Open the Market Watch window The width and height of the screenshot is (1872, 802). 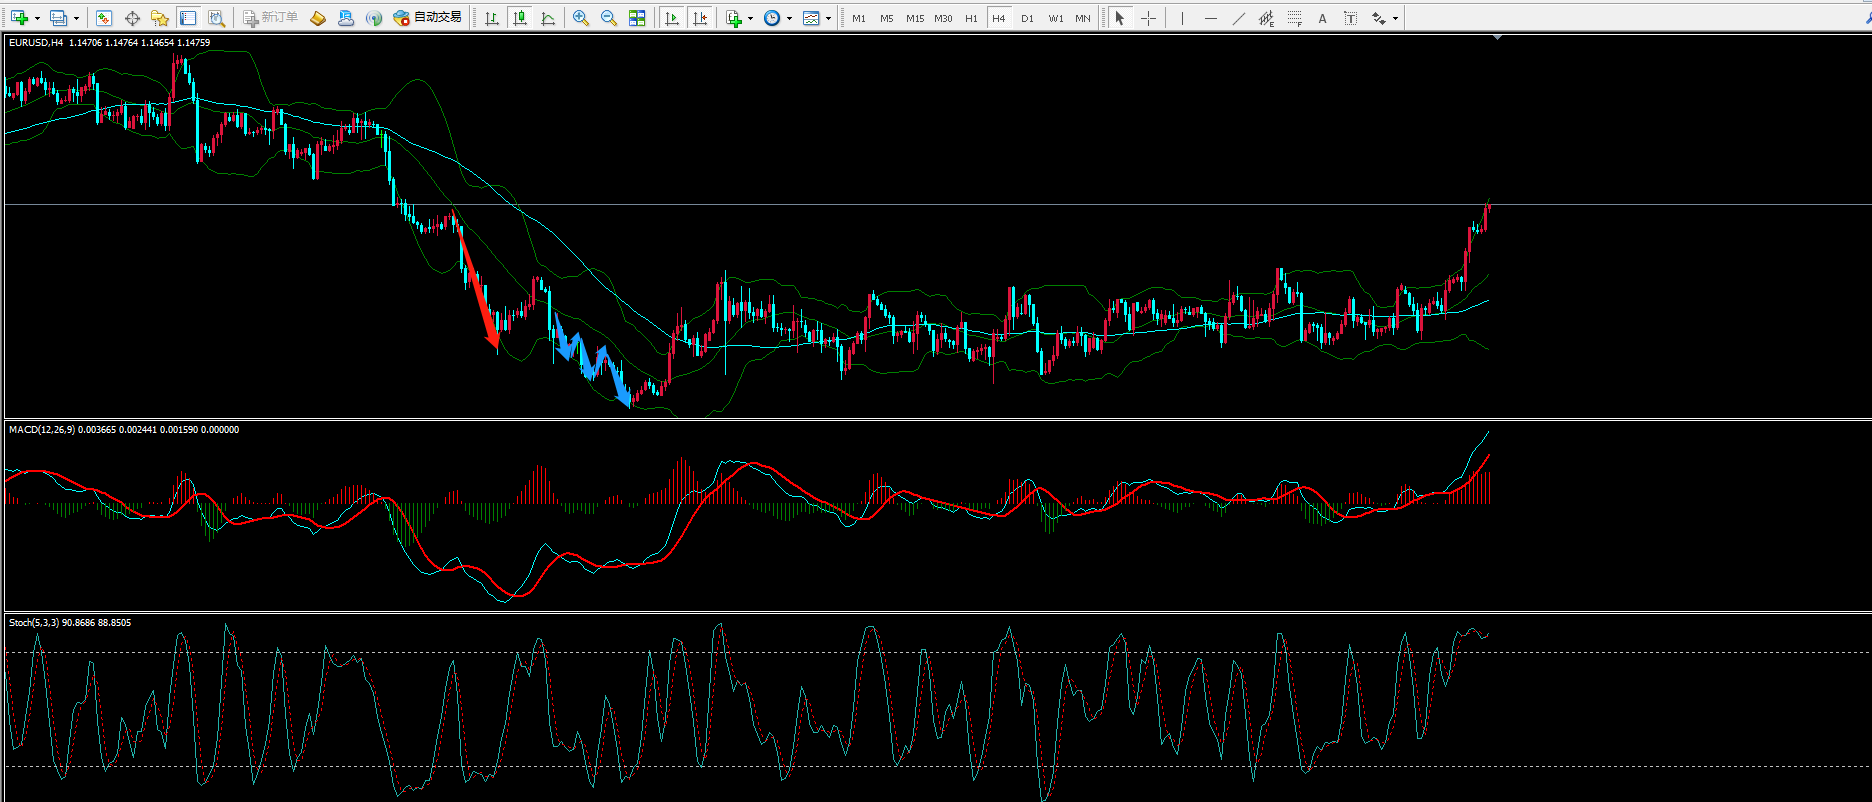click(x=104, y=18)
